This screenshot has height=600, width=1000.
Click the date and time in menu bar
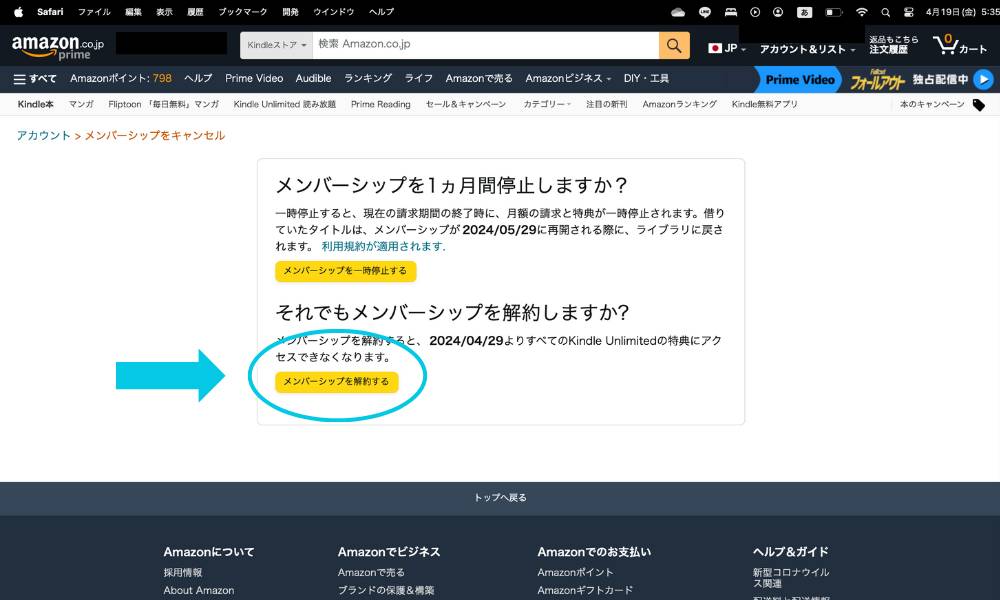(x=962, y=12)
